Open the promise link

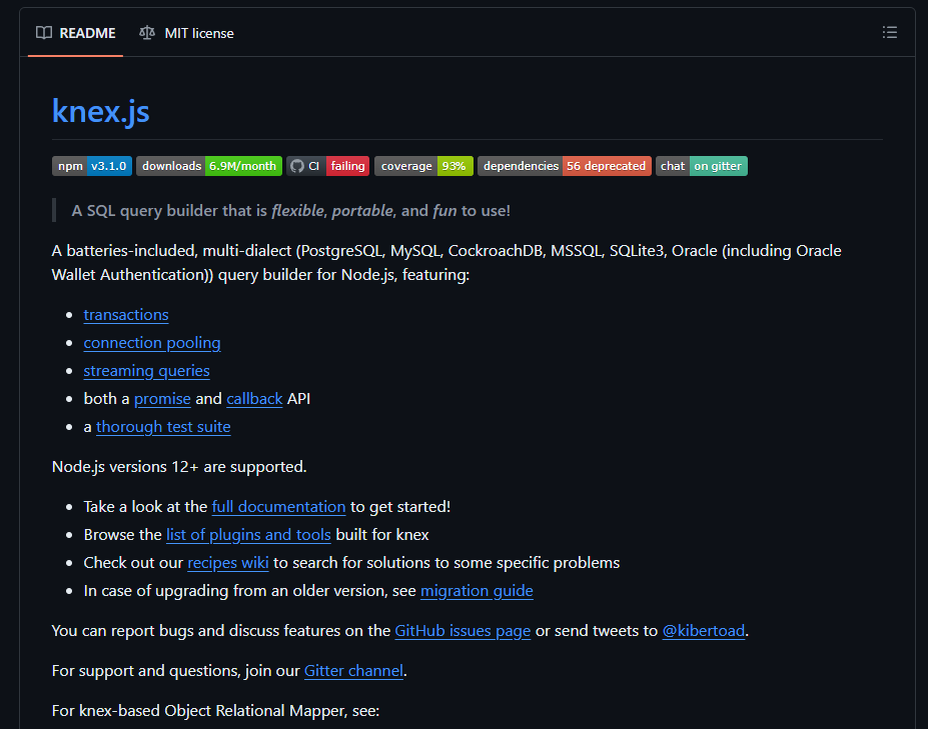162,399
